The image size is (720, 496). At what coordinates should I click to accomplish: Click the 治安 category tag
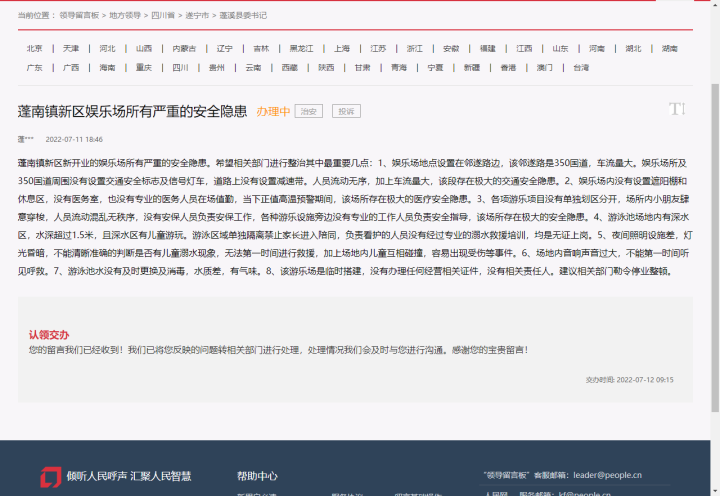coord(309,111)
